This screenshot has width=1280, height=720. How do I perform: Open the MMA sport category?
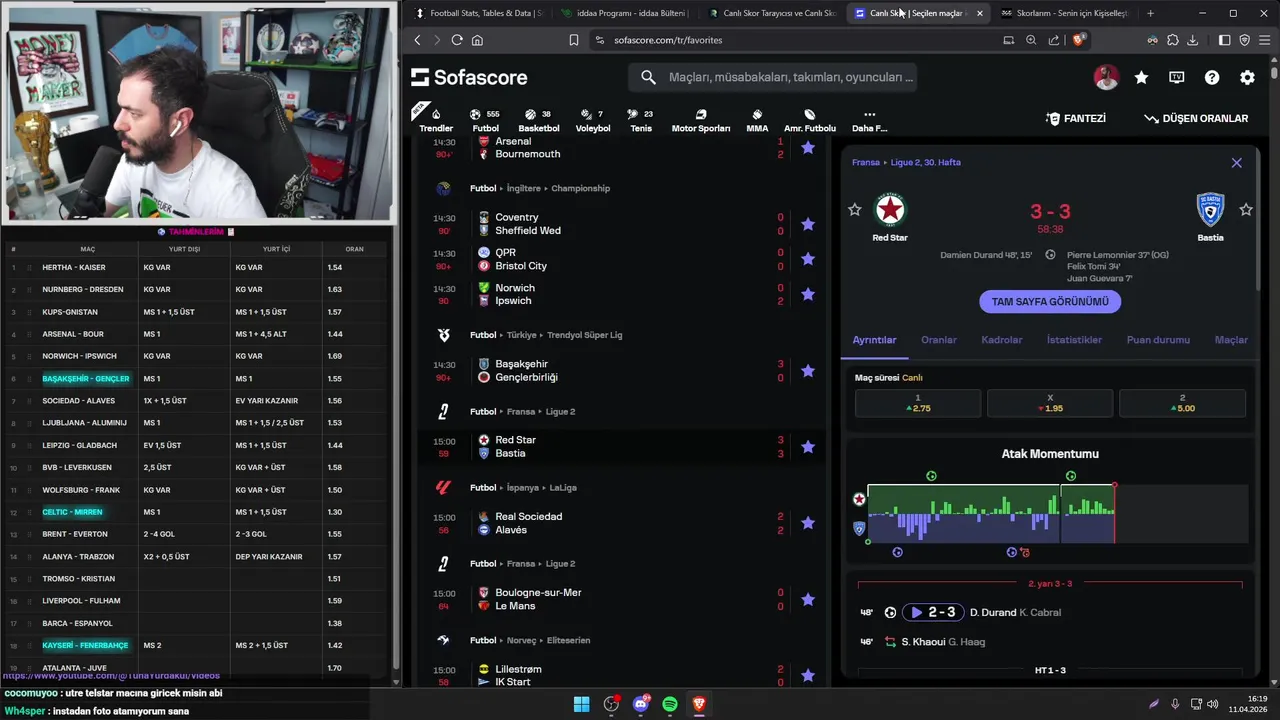point(757,120)
